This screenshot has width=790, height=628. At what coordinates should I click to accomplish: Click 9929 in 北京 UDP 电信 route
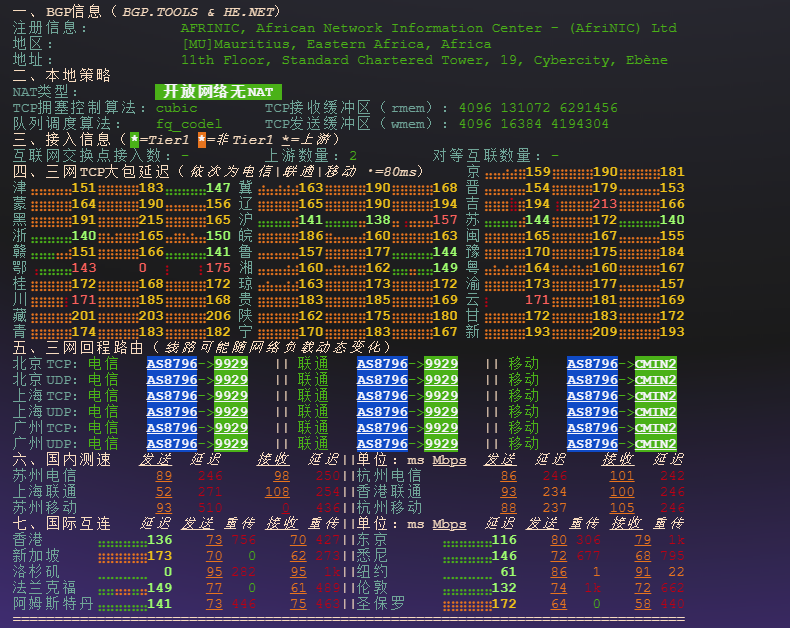[231, 380]
